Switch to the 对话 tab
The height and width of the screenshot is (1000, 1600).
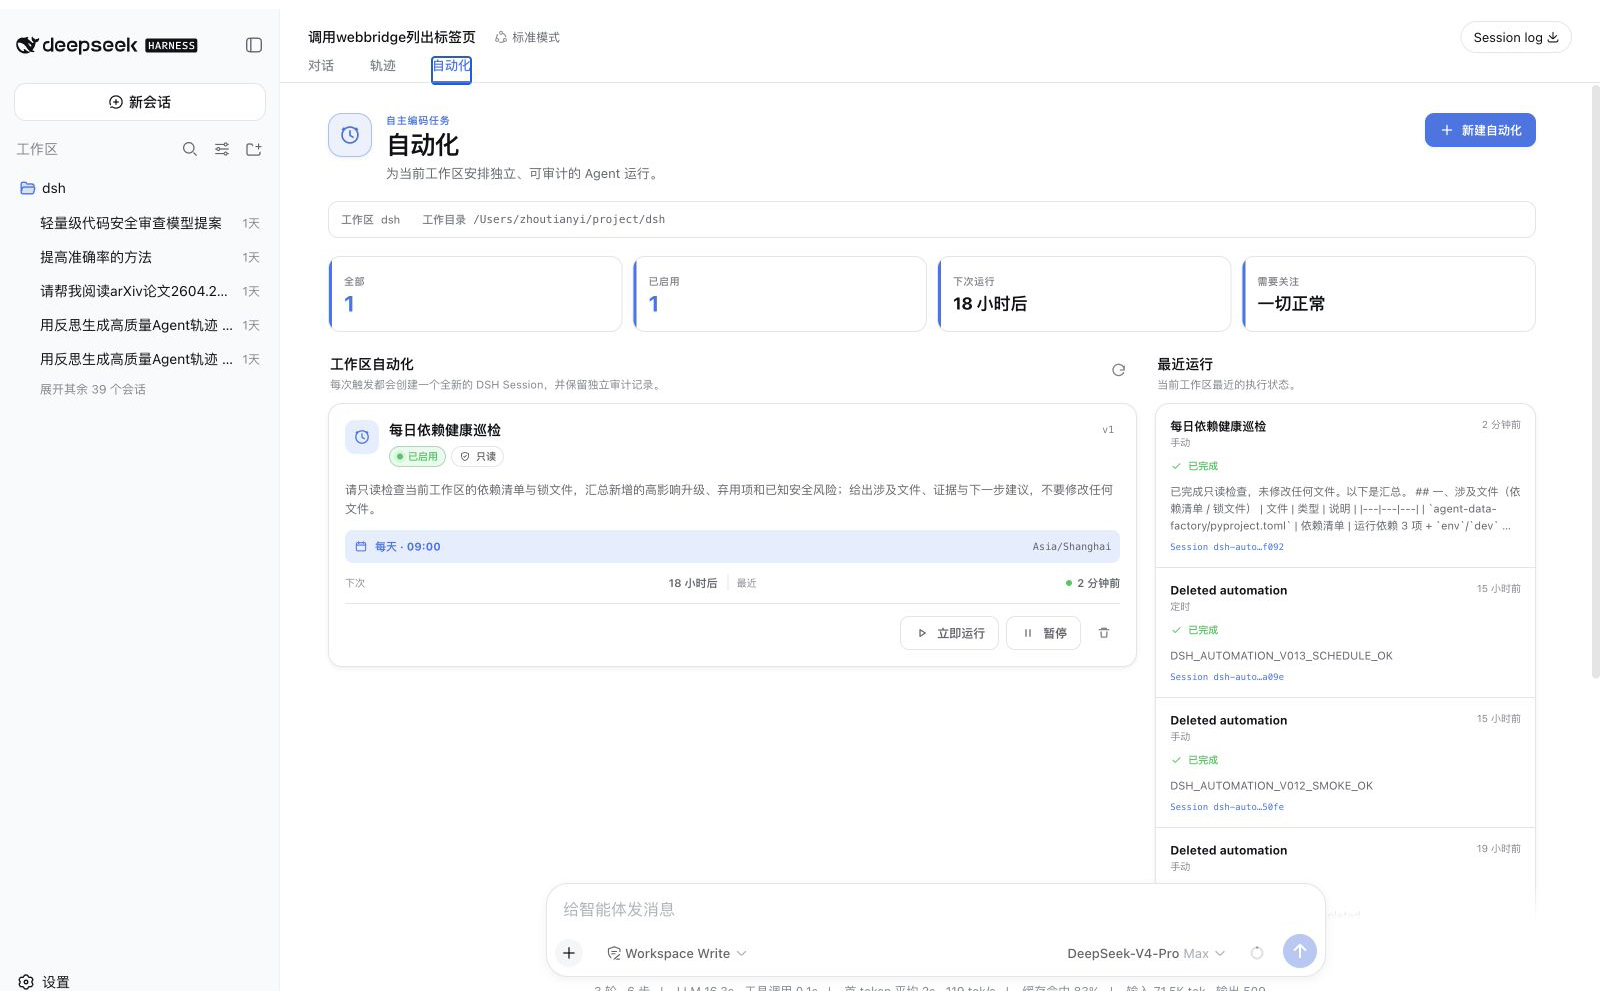(321, 66)
